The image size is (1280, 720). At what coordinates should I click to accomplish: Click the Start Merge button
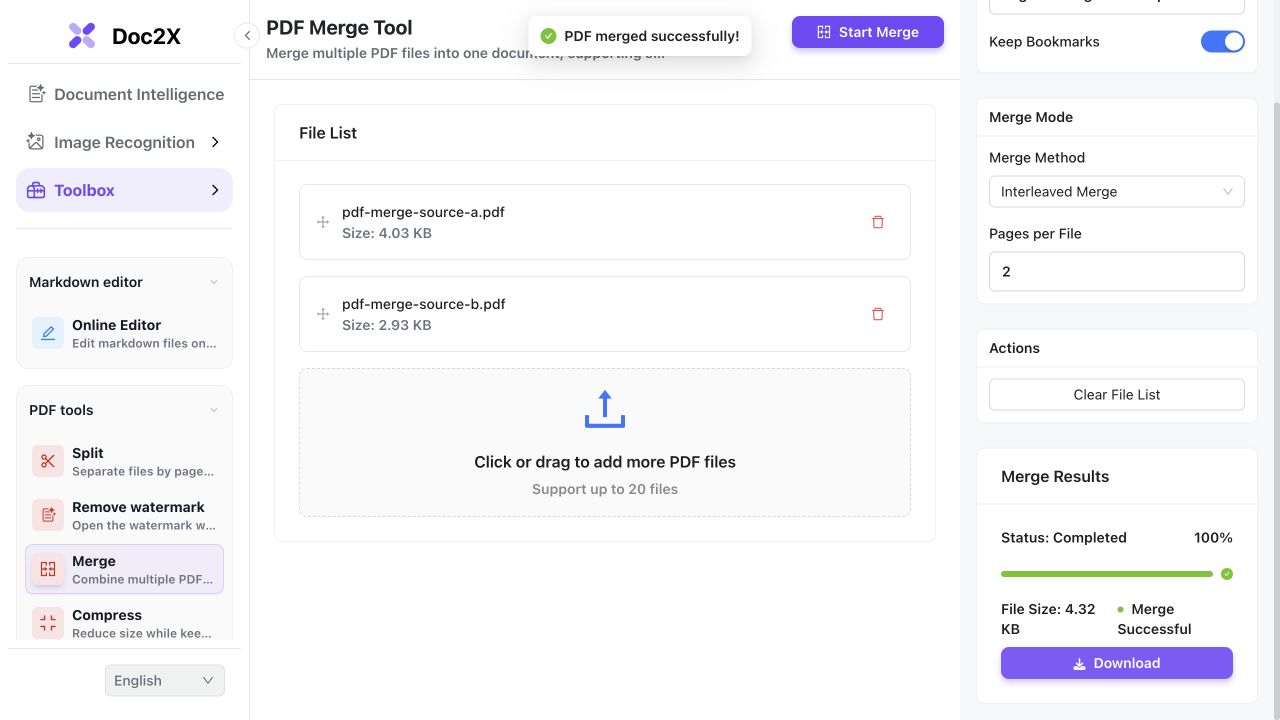click(x=868, y=32)
